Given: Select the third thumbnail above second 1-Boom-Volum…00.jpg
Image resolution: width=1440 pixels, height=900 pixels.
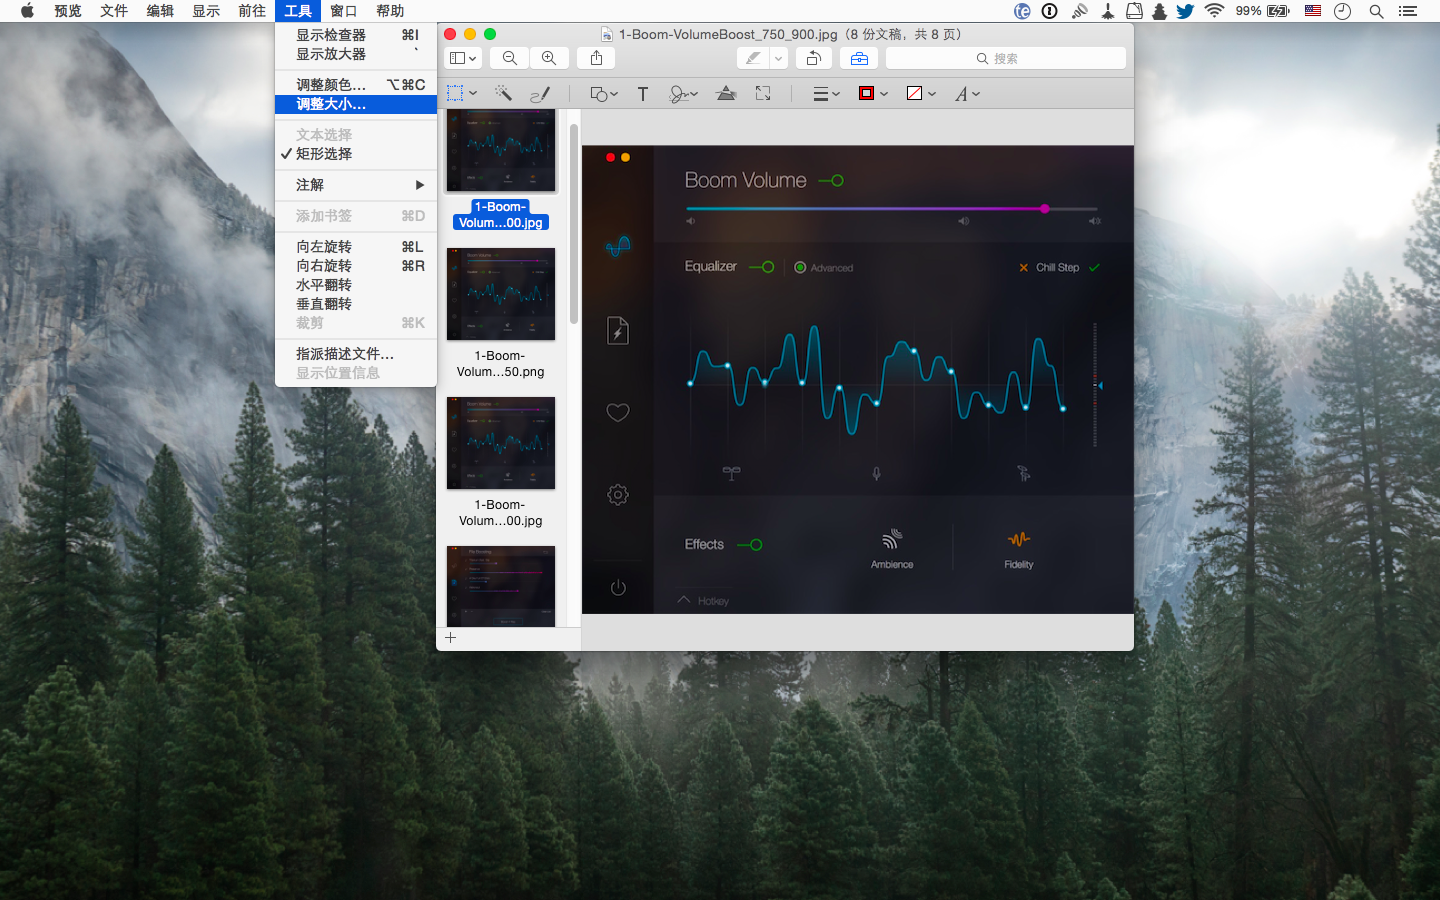Looking at the screenshot, I should click(x=501, y=443).
